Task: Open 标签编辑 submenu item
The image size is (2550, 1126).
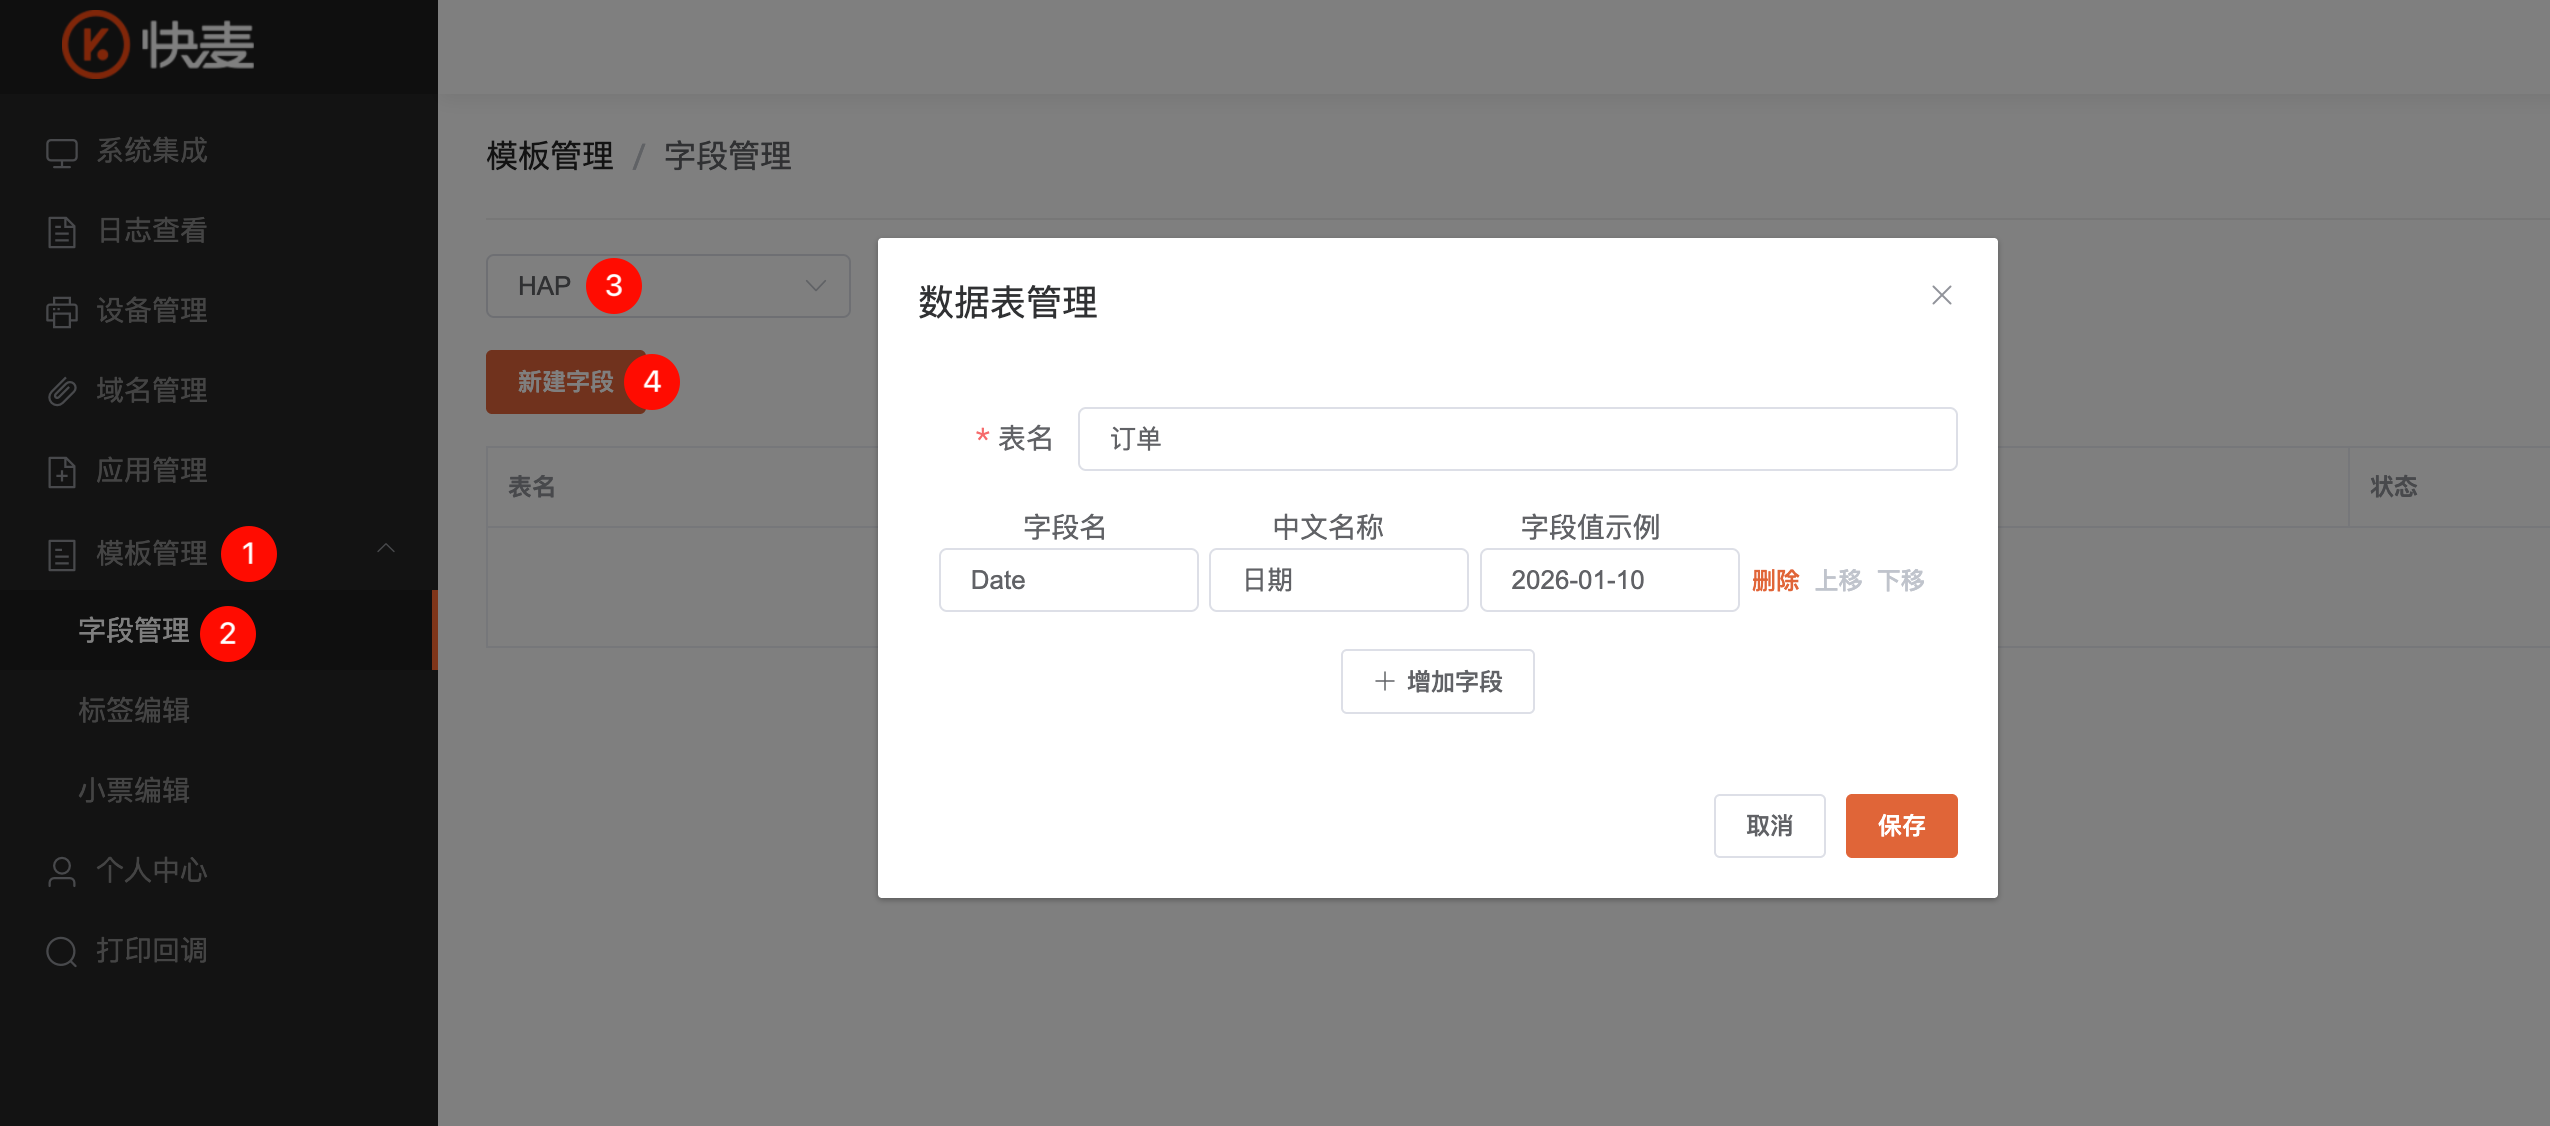Action: [x=134, y=710]
